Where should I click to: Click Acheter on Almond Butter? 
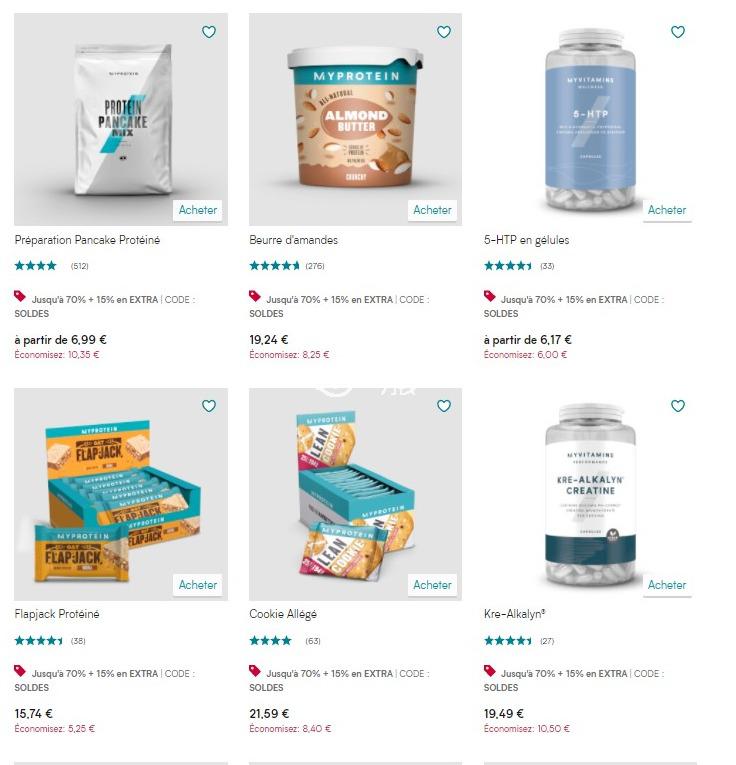coord(432,210)
